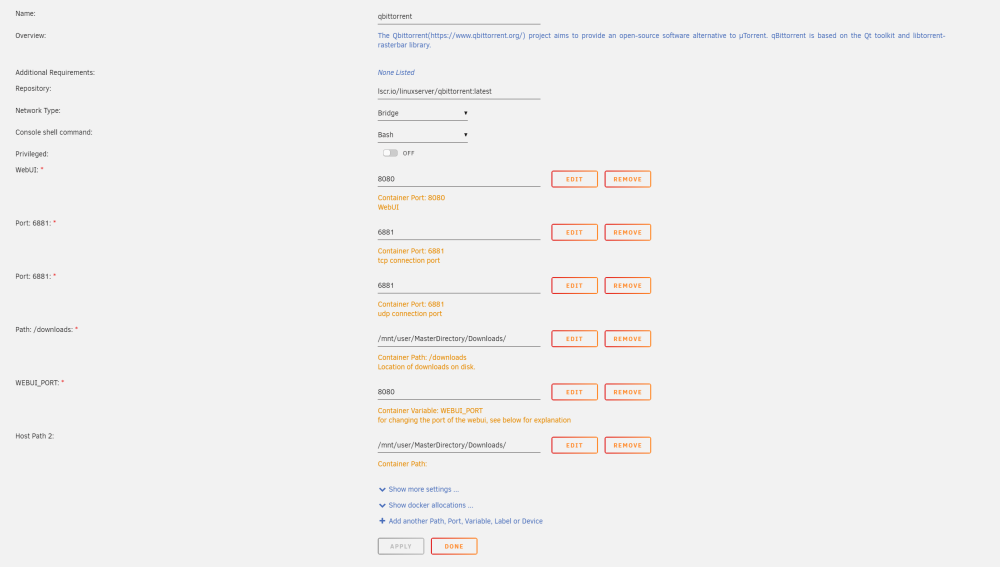This screenshot has height=567, width=1000.
Task: Edit the WebUI 8080 port entry
Action: click(x=575, y=179)
